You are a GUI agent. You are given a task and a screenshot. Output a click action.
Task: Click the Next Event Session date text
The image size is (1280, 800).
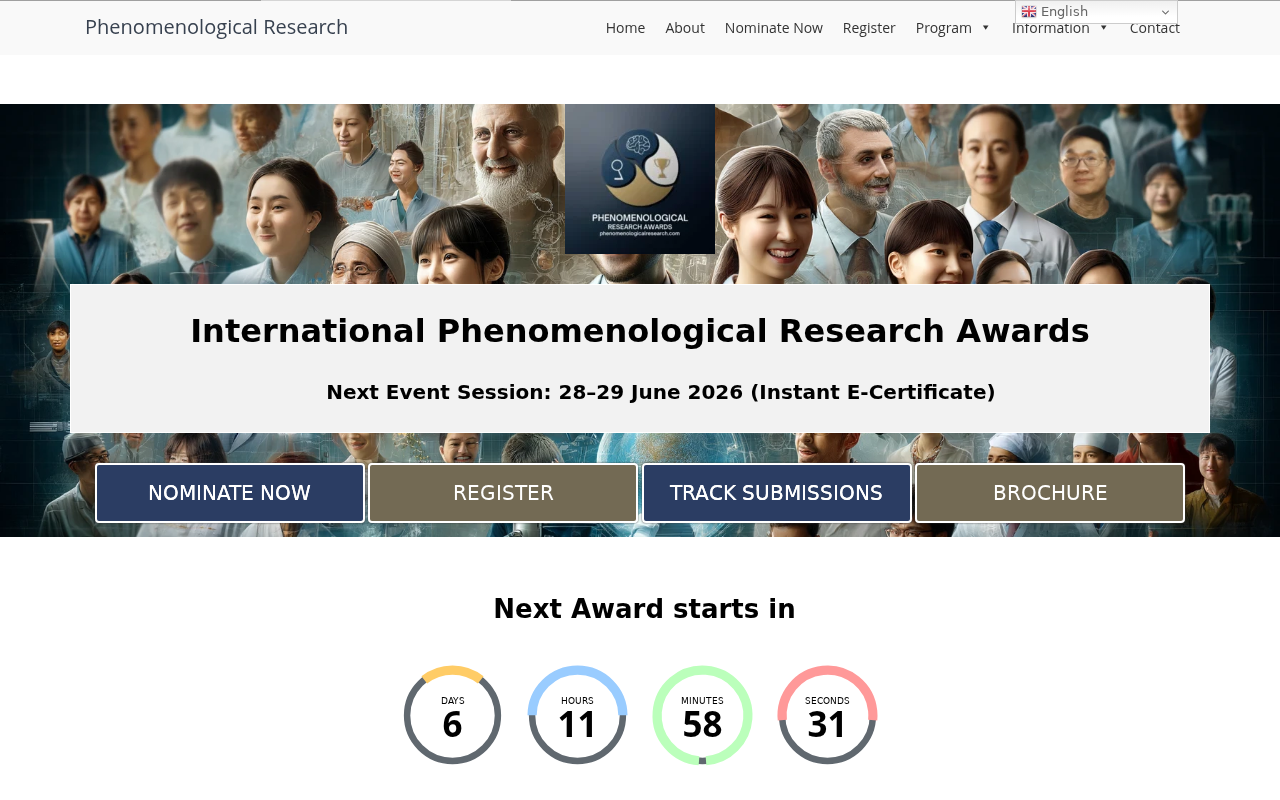point(661,392)
